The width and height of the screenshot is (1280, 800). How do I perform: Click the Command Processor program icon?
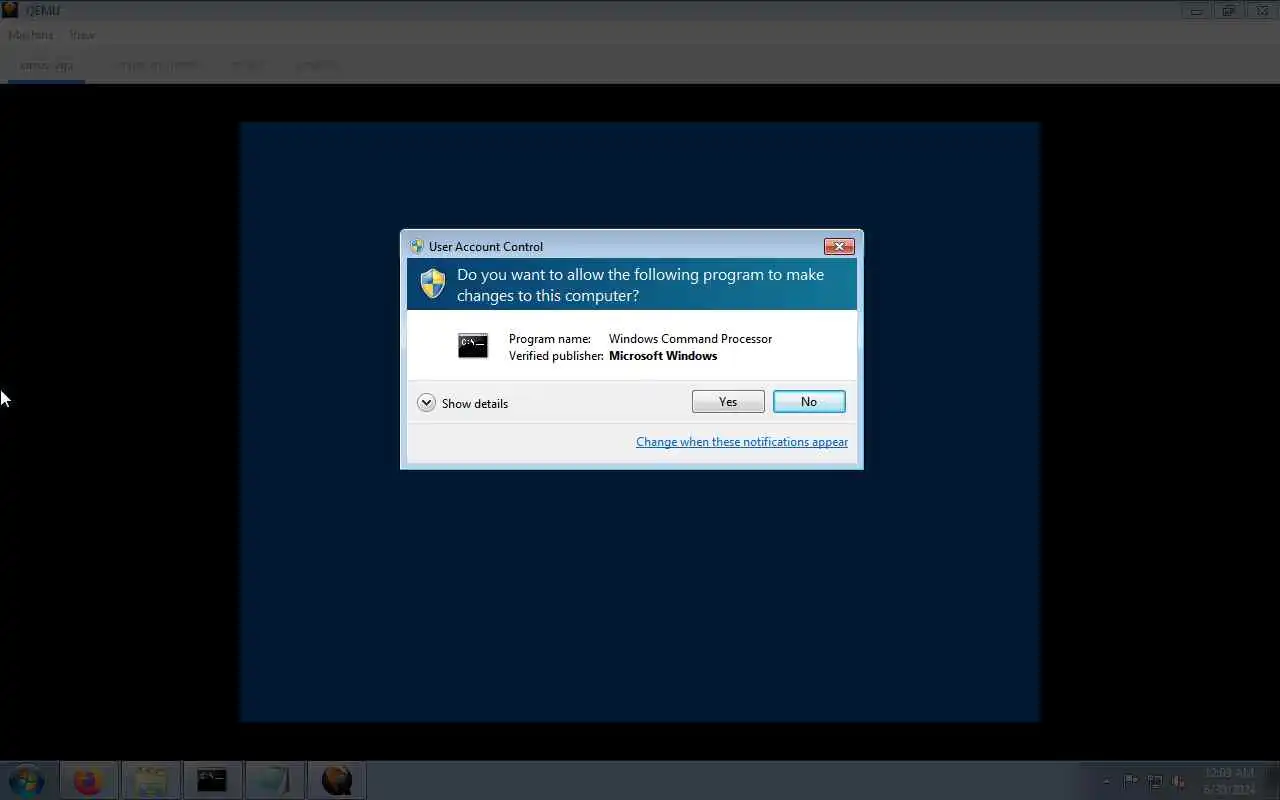(x=473, y=346)
